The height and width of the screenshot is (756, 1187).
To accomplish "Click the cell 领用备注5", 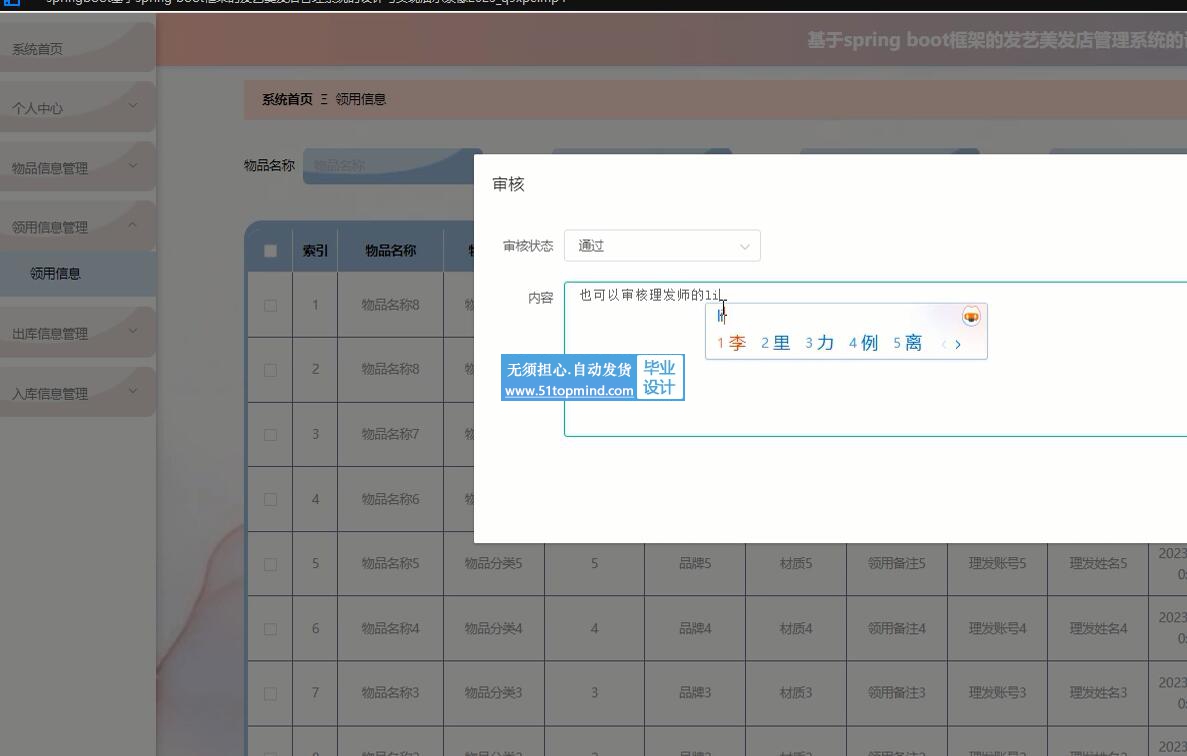I will (896, 564).
